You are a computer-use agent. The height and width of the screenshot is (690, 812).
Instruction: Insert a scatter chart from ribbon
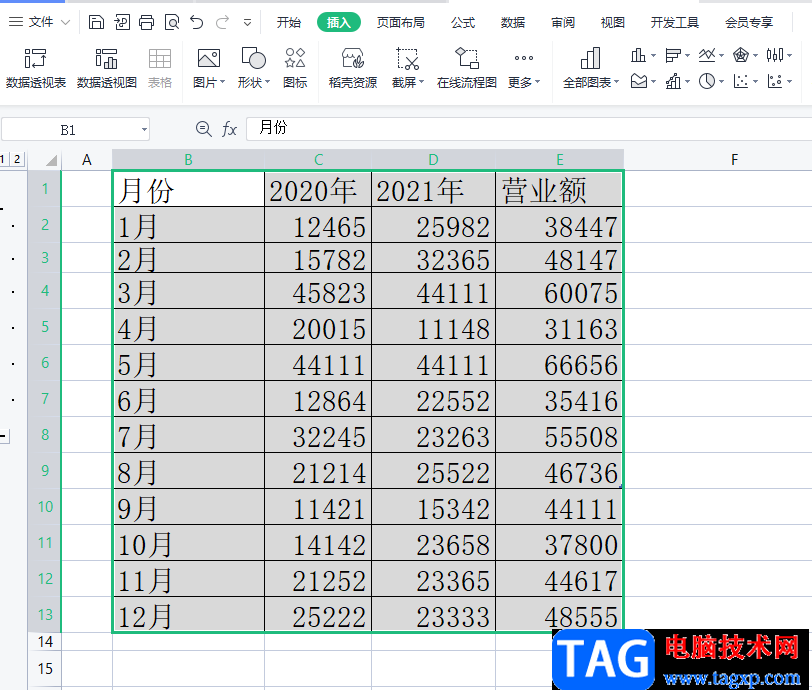741,81
